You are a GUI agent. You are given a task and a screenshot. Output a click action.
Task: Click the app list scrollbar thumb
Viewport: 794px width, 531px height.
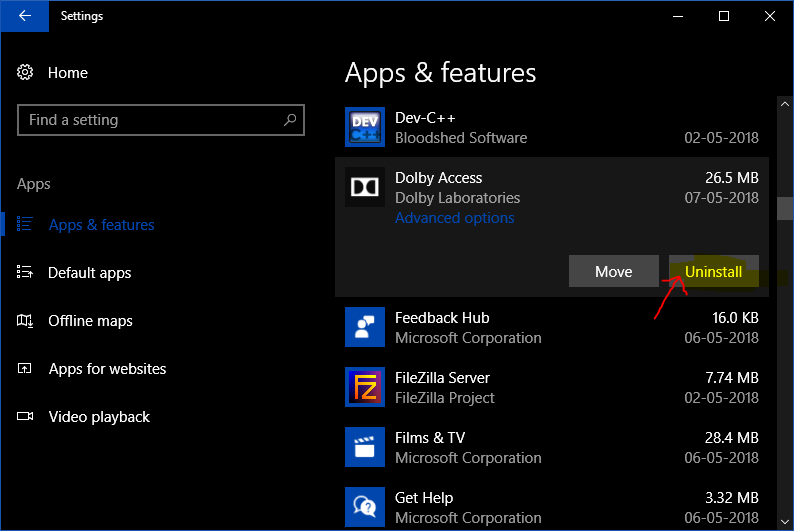pyautogui.click(x=785, y=208)
